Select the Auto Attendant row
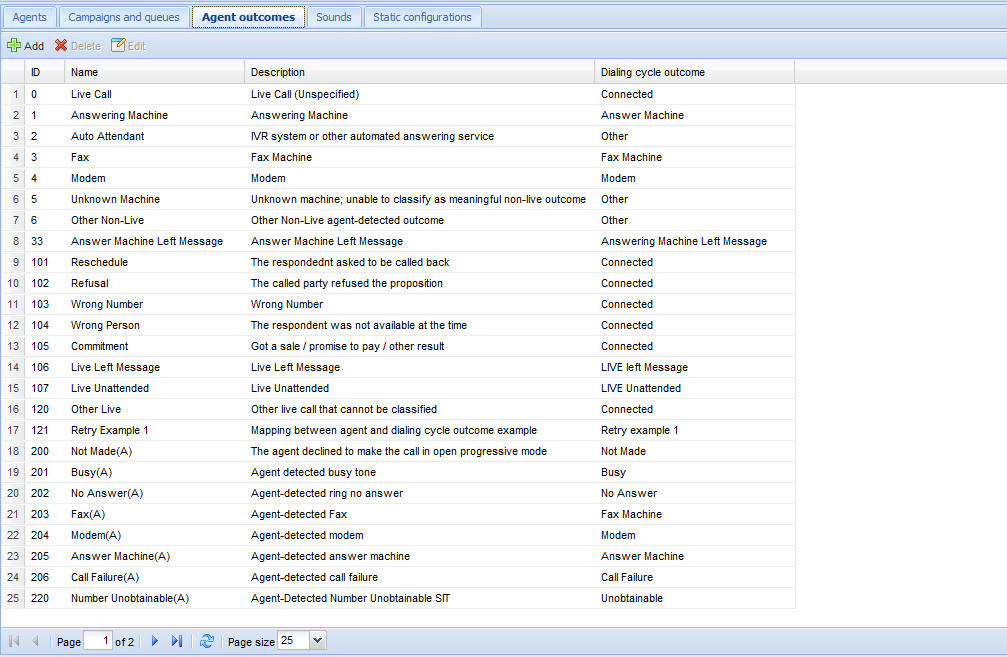 click(398, 136)
